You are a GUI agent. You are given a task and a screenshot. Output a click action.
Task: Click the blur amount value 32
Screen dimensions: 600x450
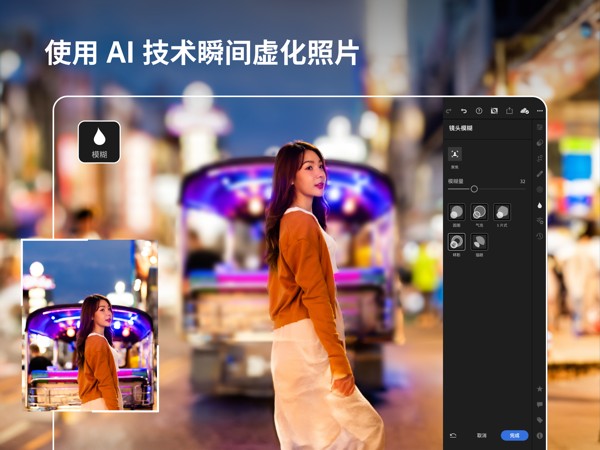522,181
